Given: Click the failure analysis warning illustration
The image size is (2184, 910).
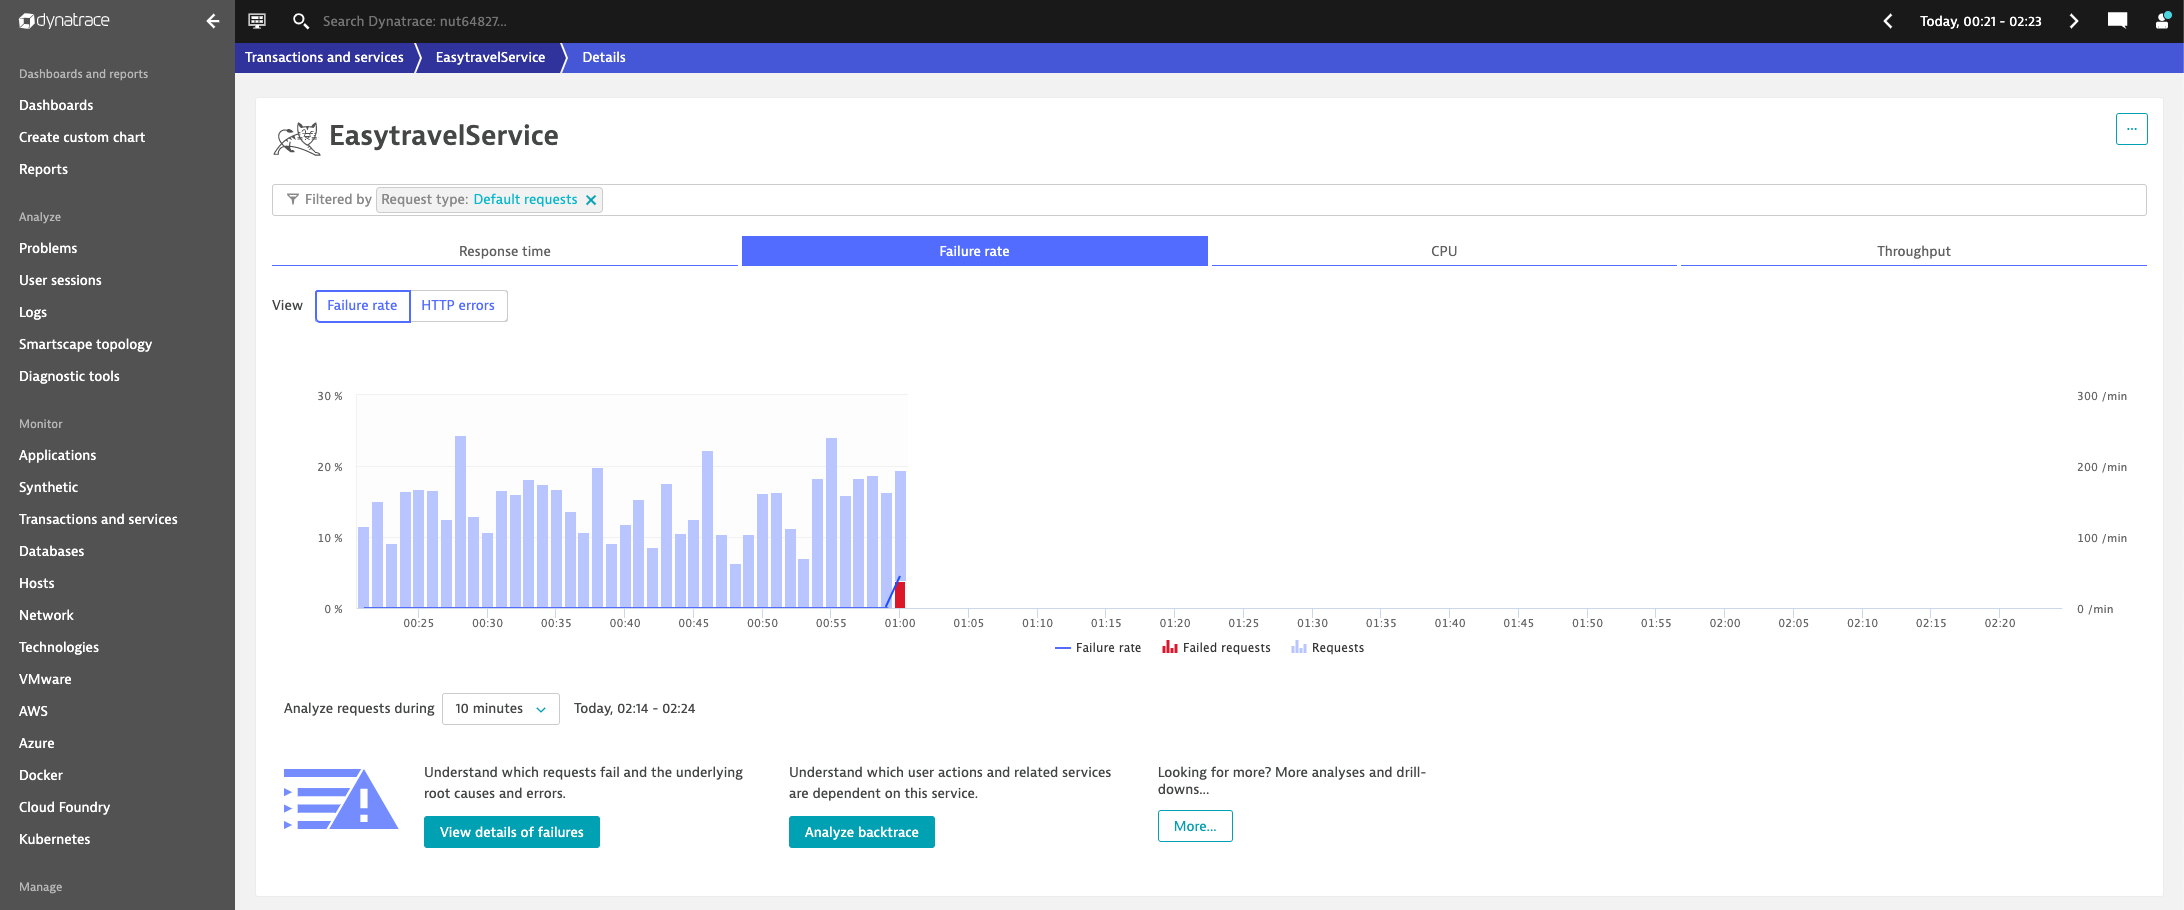Looking at the screenshot, I should [341, 798].
